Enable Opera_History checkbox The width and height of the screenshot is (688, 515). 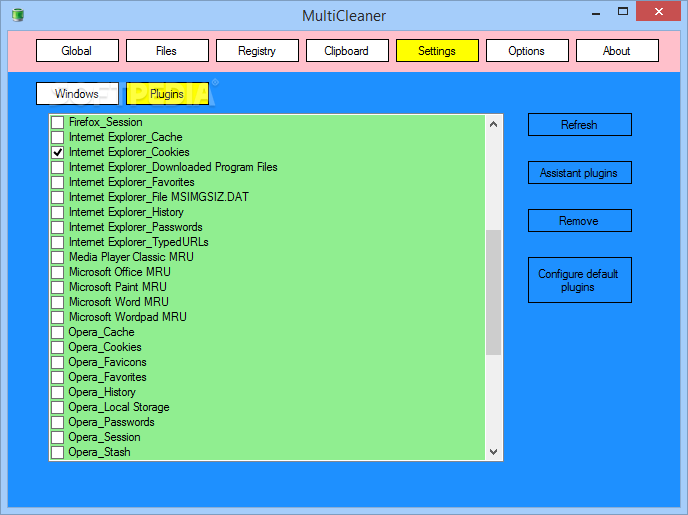pyautogui.click(x=57, y=392)
